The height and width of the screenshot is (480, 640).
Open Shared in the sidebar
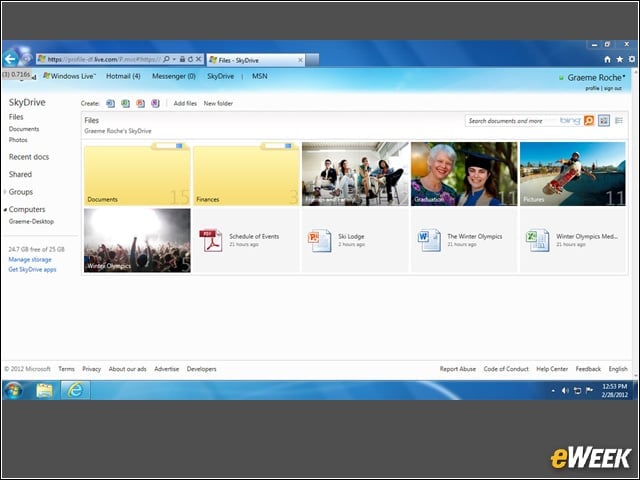[x=20, y=175]
